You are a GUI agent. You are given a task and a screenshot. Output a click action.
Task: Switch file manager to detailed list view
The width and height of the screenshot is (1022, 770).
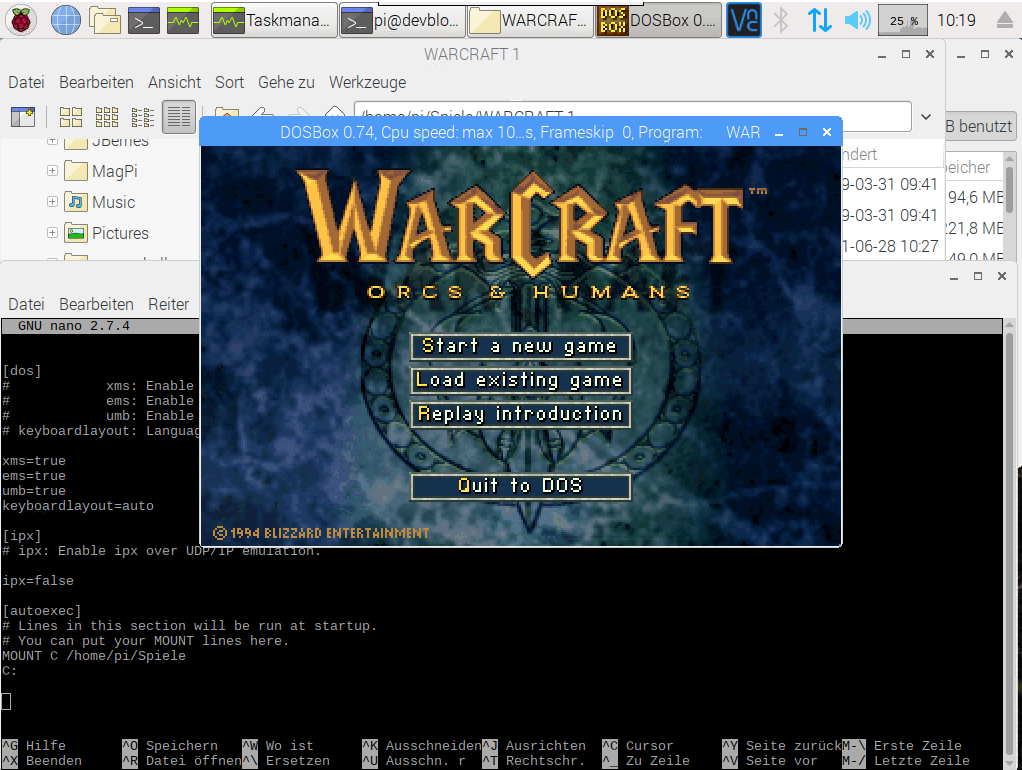pos(179,117)
